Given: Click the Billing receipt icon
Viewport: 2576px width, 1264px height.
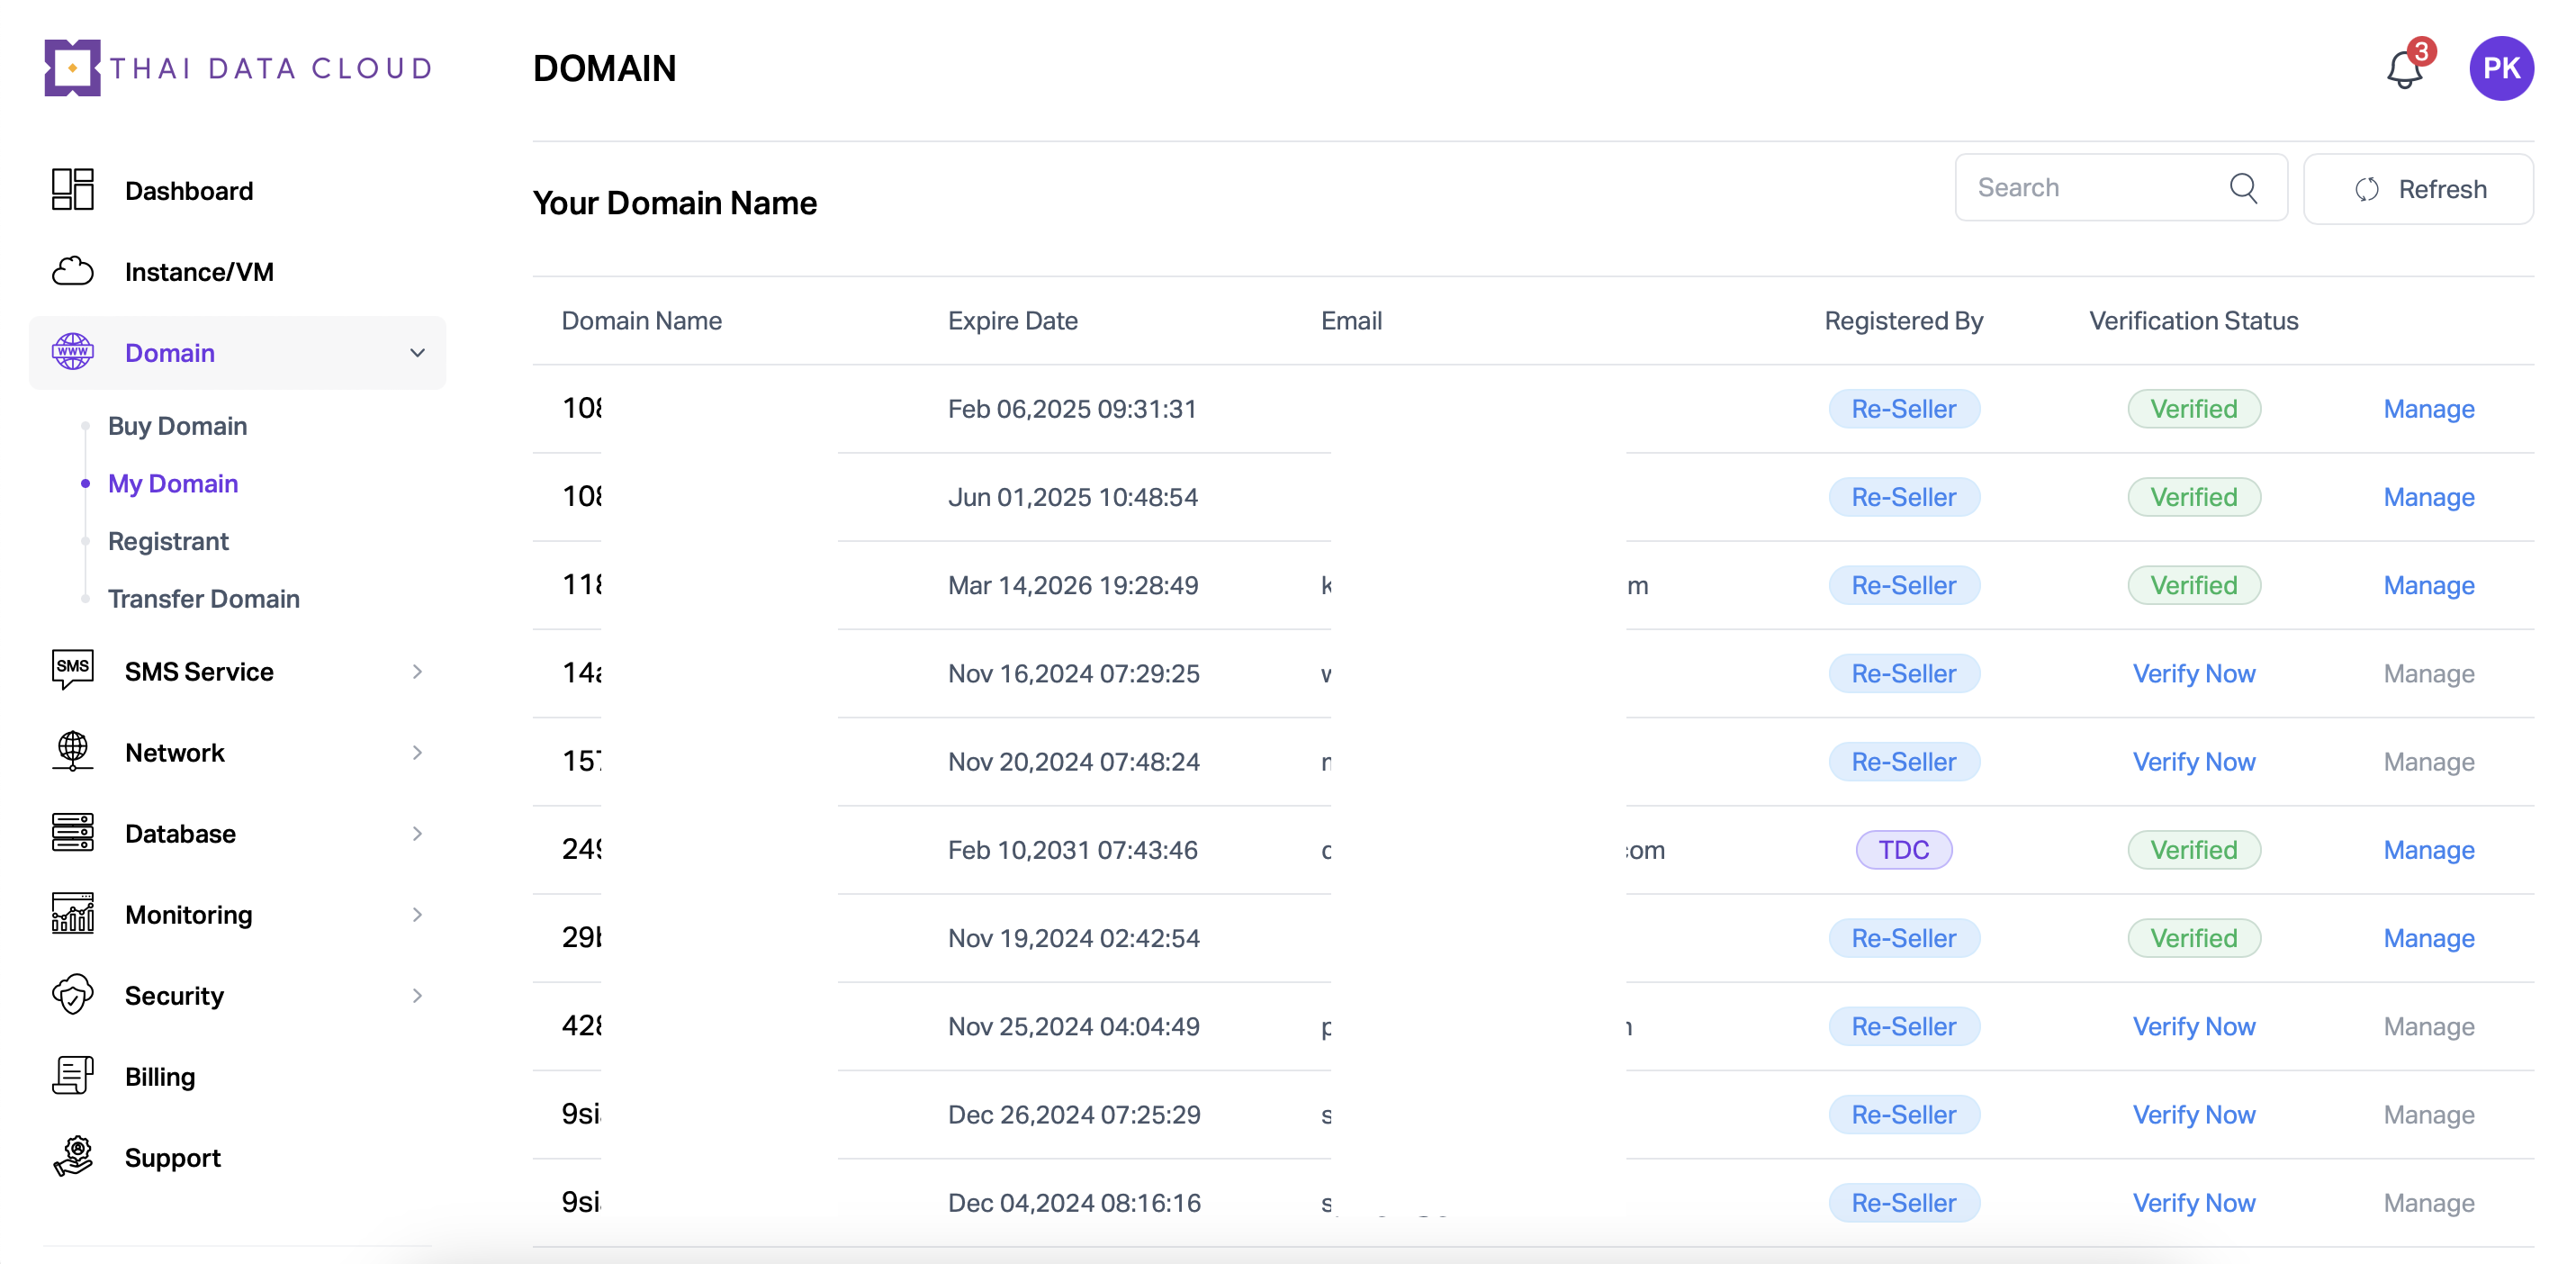Looking at the screenshot, I should [73, 1076].
